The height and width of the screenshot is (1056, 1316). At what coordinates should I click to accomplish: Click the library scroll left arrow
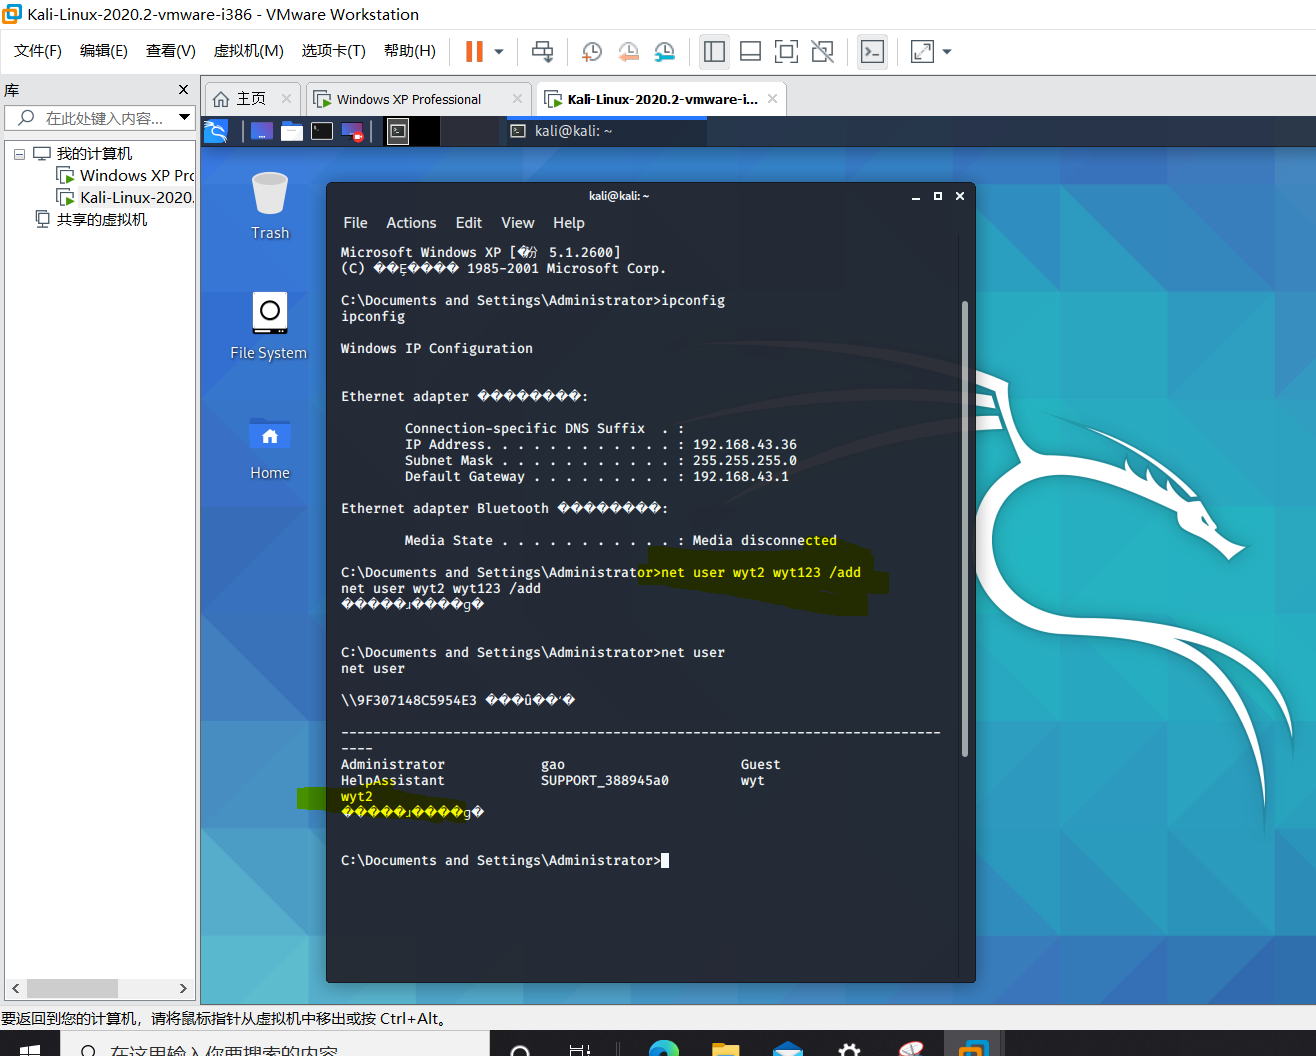(15, 988)
